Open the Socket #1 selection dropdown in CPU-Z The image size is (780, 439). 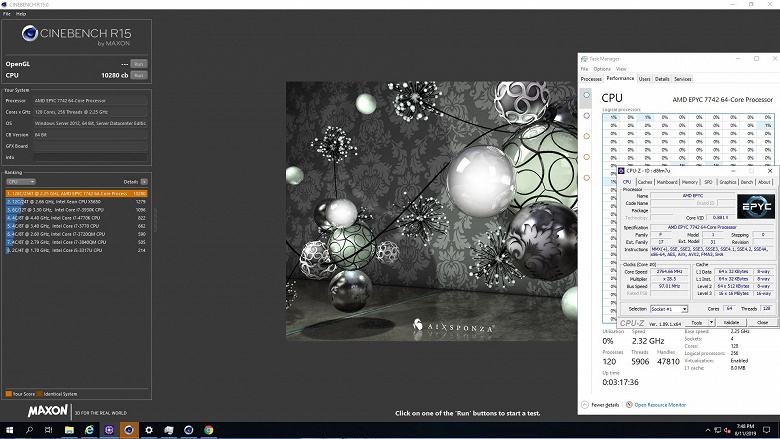(x=669, y=309)
